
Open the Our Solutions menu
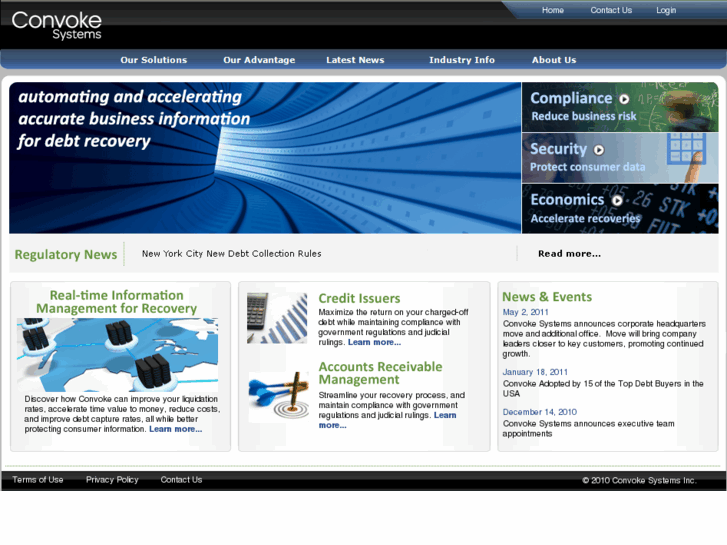153,60
